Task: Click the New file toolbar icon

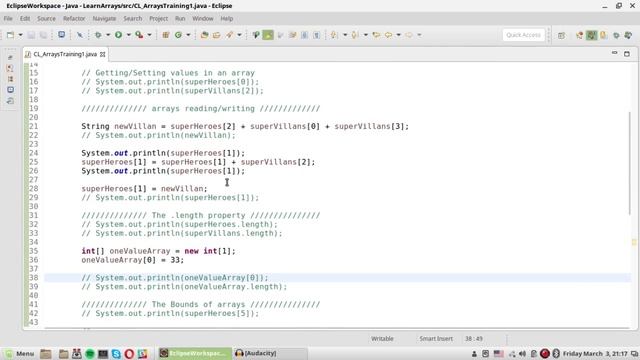Action: click(10, 35)
